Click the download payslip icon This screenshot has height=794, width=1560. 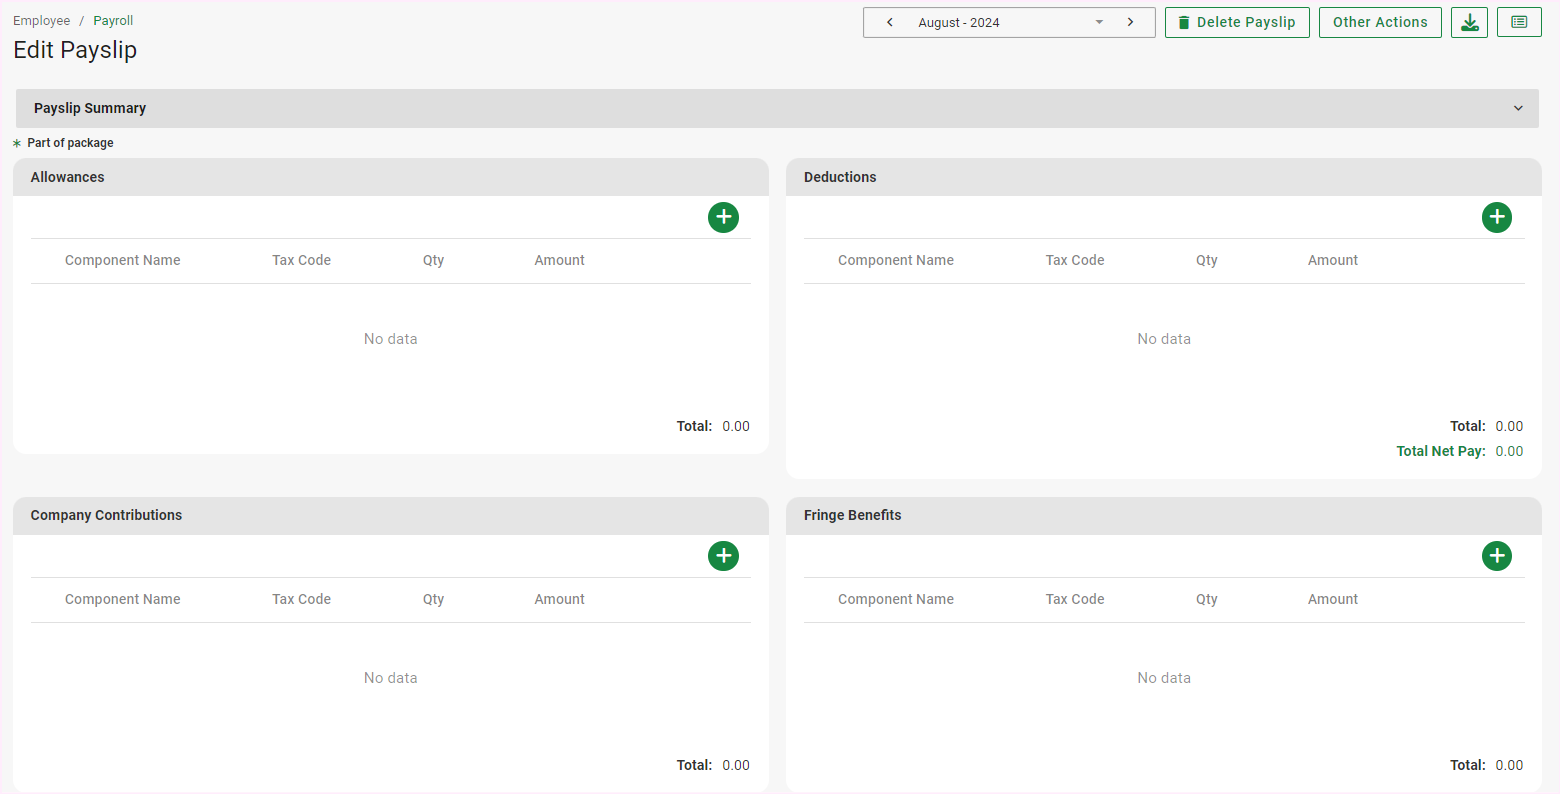(x=1469, y=22)
